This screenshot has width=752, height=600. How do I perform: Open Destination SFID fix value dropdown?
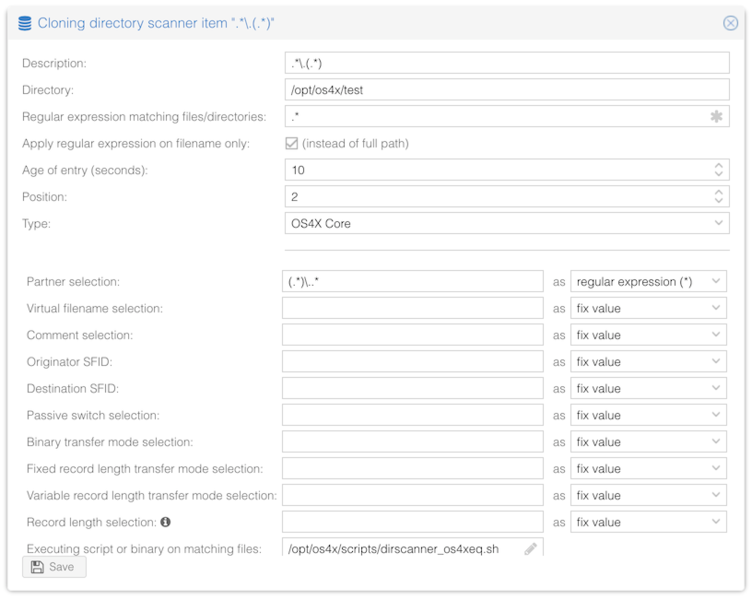[647, 389]
